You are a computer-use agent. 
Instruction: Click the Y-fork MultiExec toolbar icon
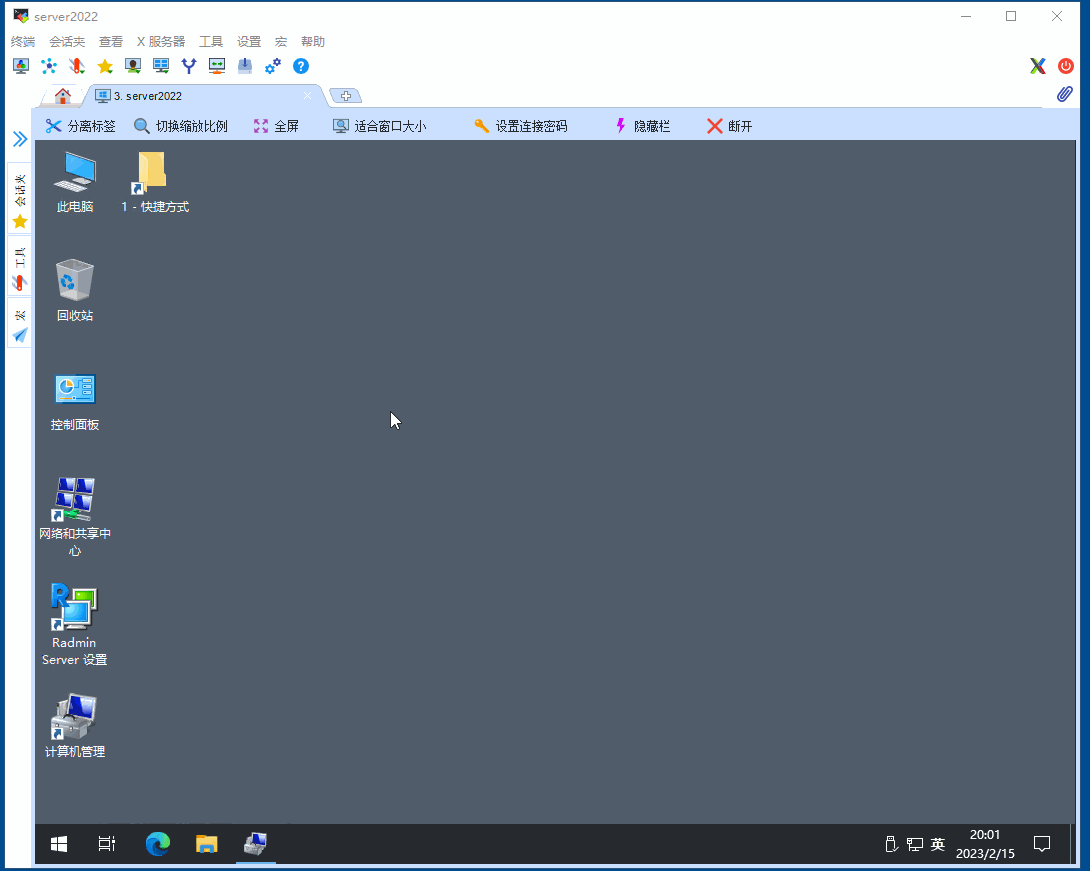point(189,66)
